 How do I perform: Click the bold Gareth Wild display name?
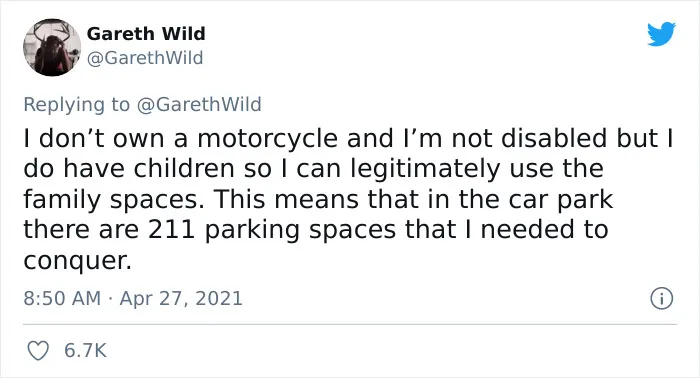[x=146, y=33]
